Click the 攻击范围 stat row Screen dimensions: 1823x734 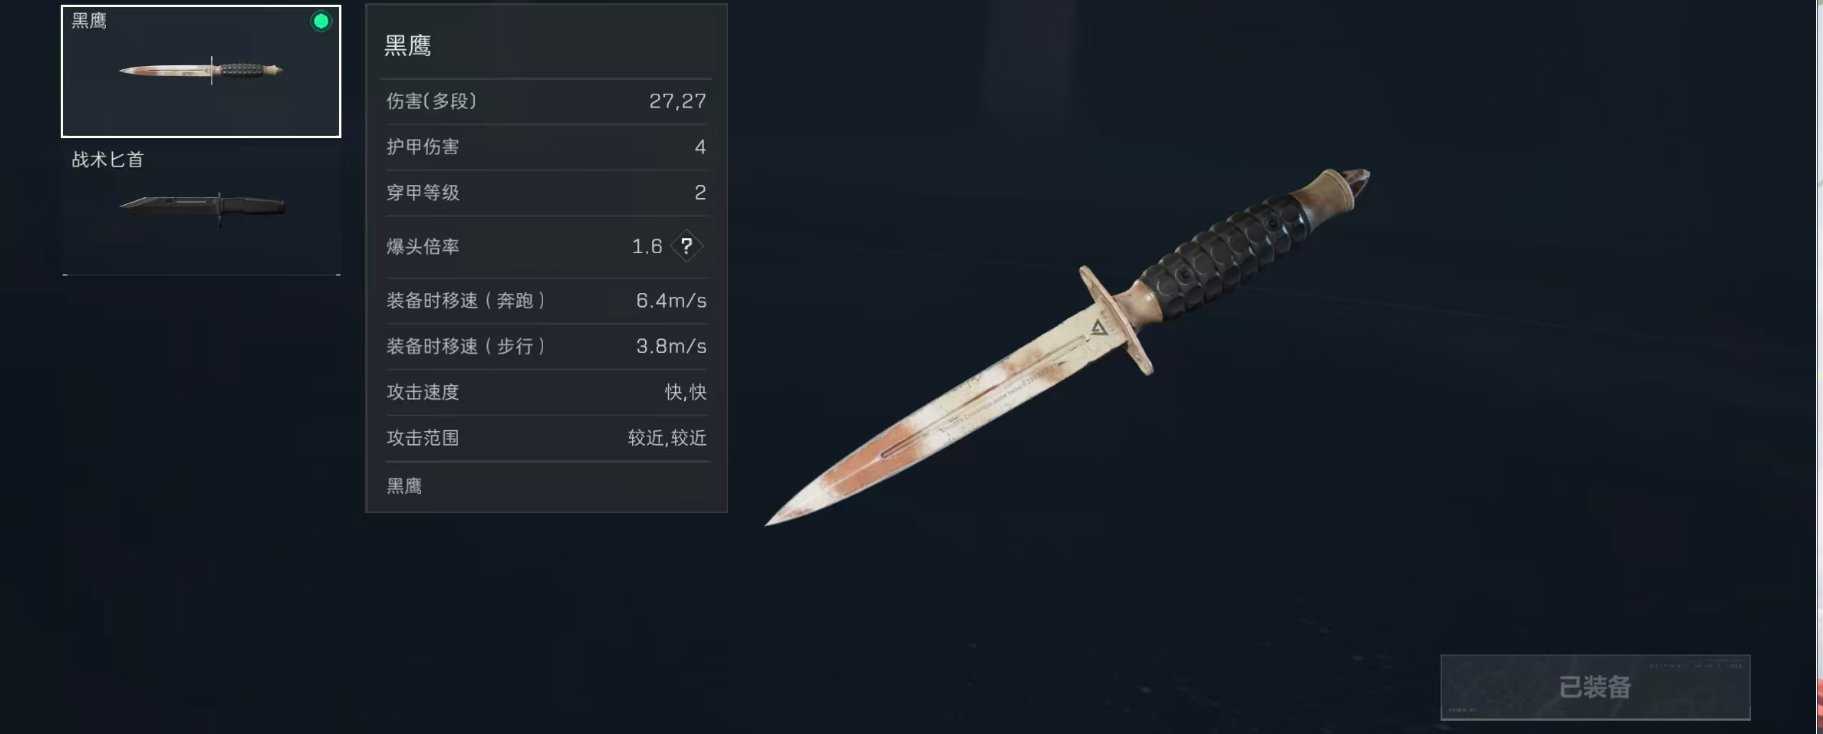point(546,438)
